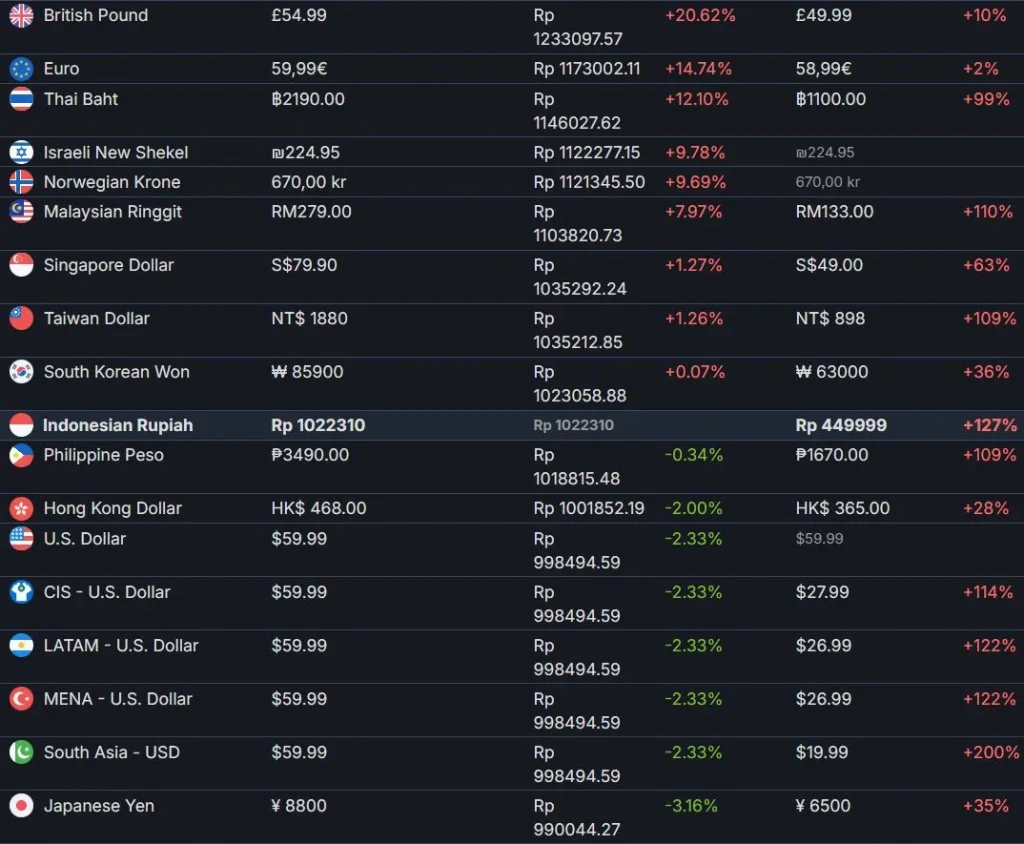Click the Israeli New Shekel flag icon

point(21,153)
